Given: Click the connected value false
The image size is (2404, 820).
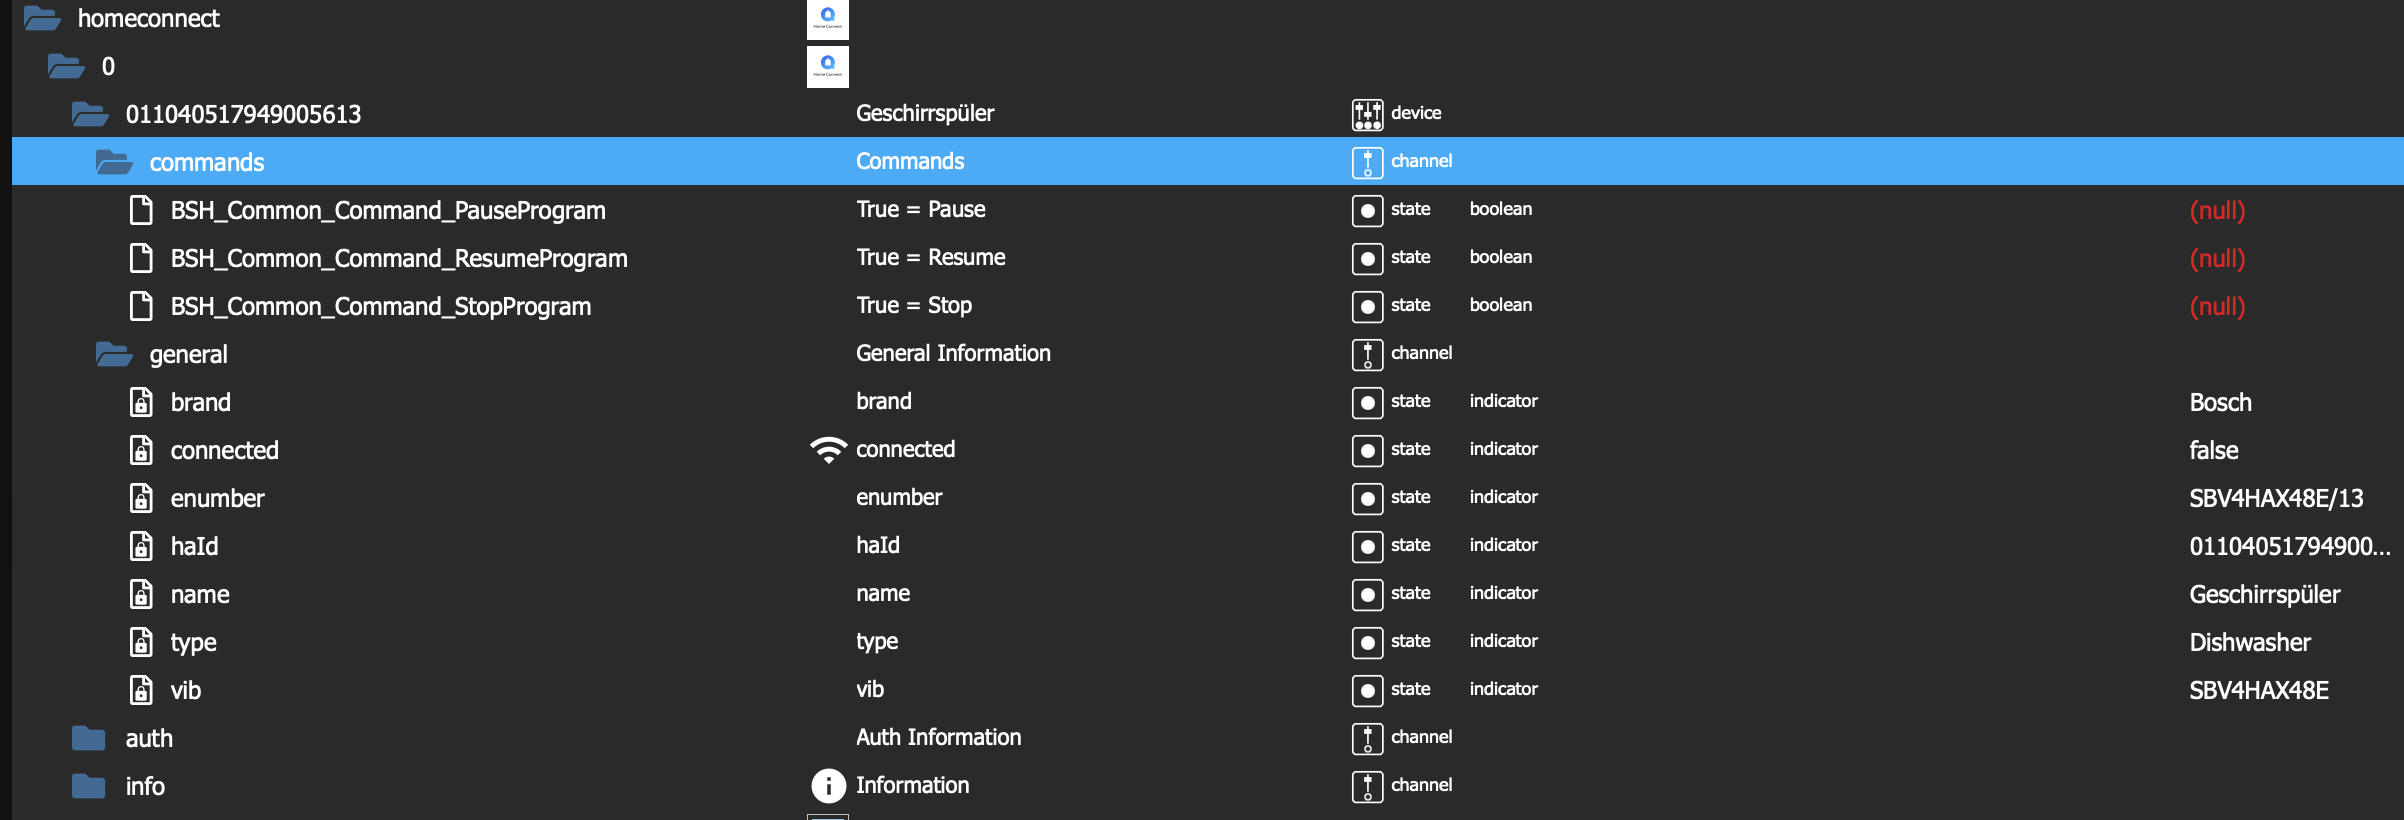Looking at the screenshot, I should pos(2213,450).
